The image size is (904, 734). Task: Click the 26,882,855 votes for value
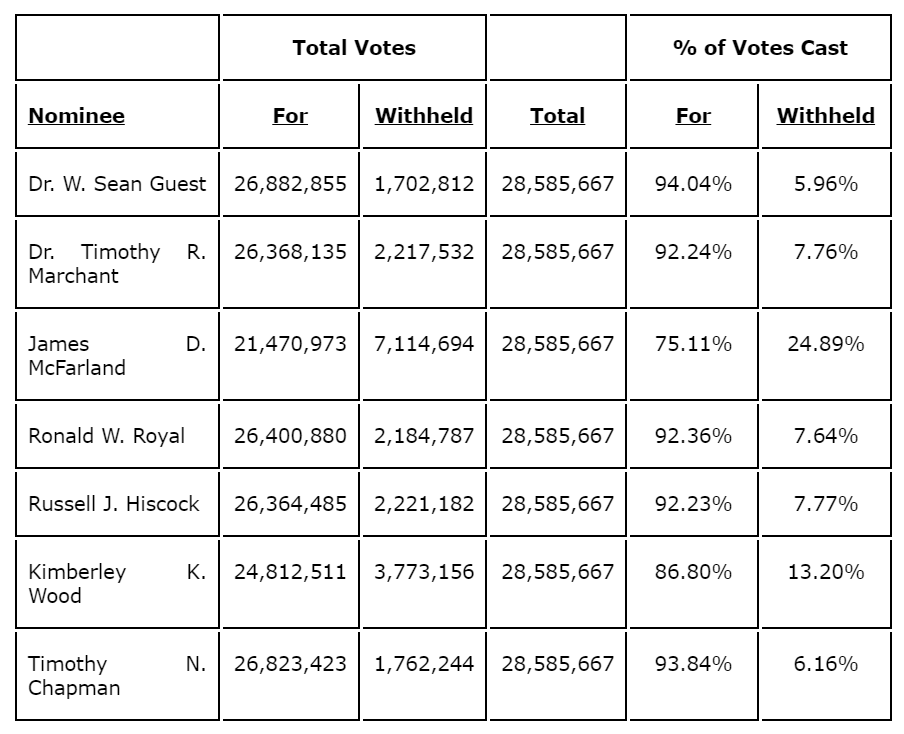[290, 184]
